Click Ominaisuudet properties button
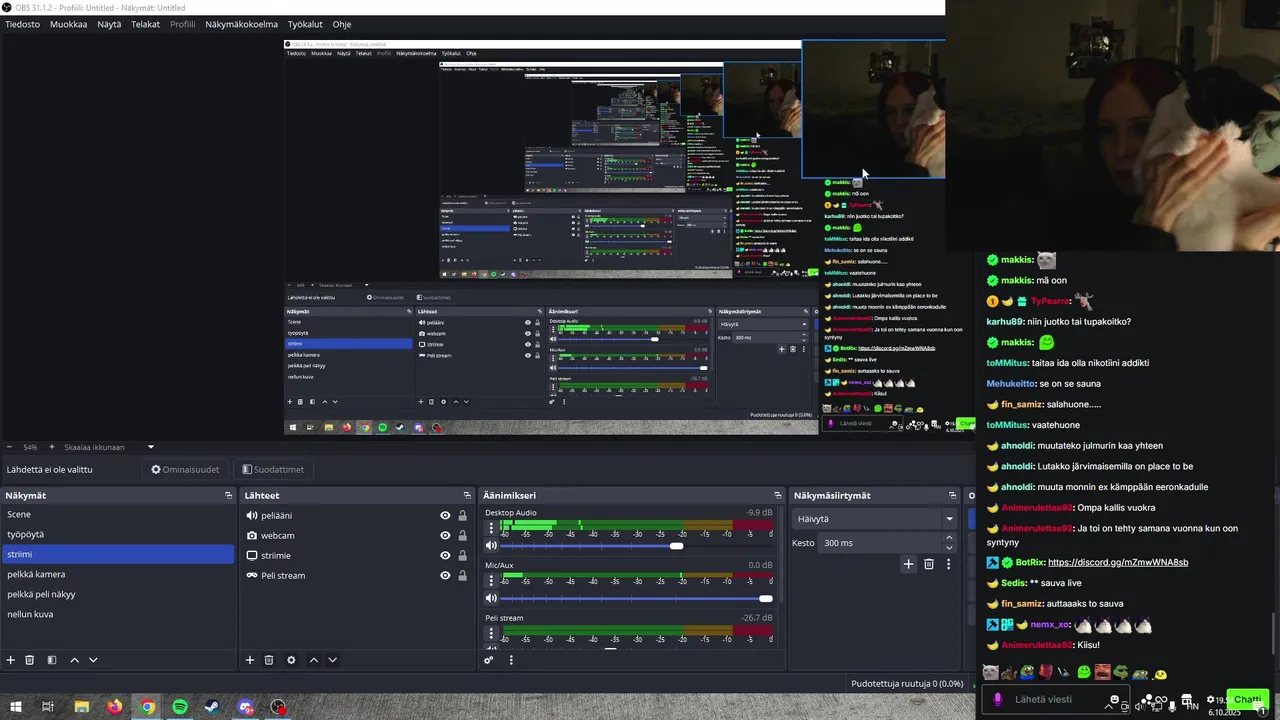This screenshot has height=720, width=1280. point(185,469)
